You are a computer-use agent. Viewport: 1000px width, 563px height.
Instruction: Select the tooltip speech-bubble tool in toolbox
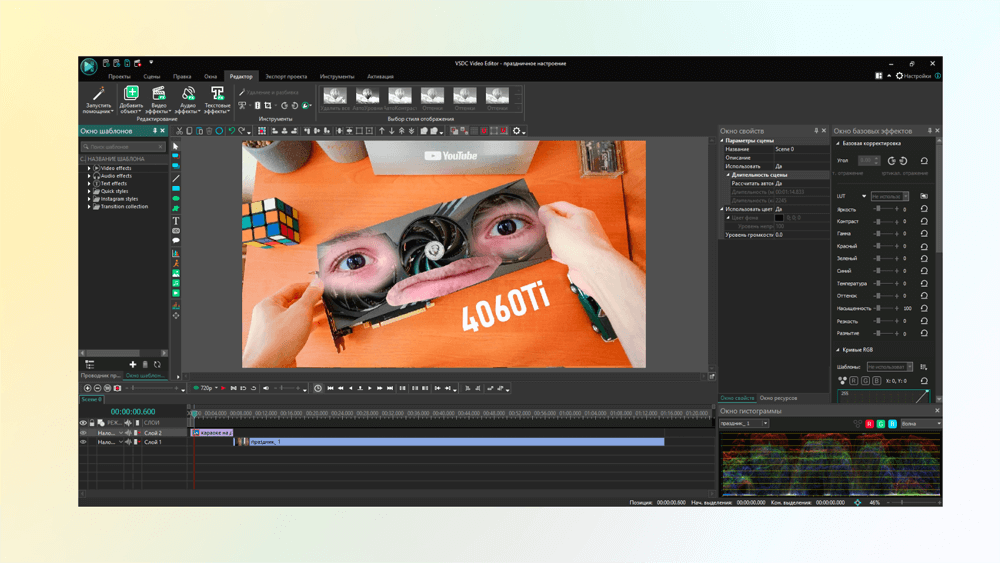[x=176, y=241]
